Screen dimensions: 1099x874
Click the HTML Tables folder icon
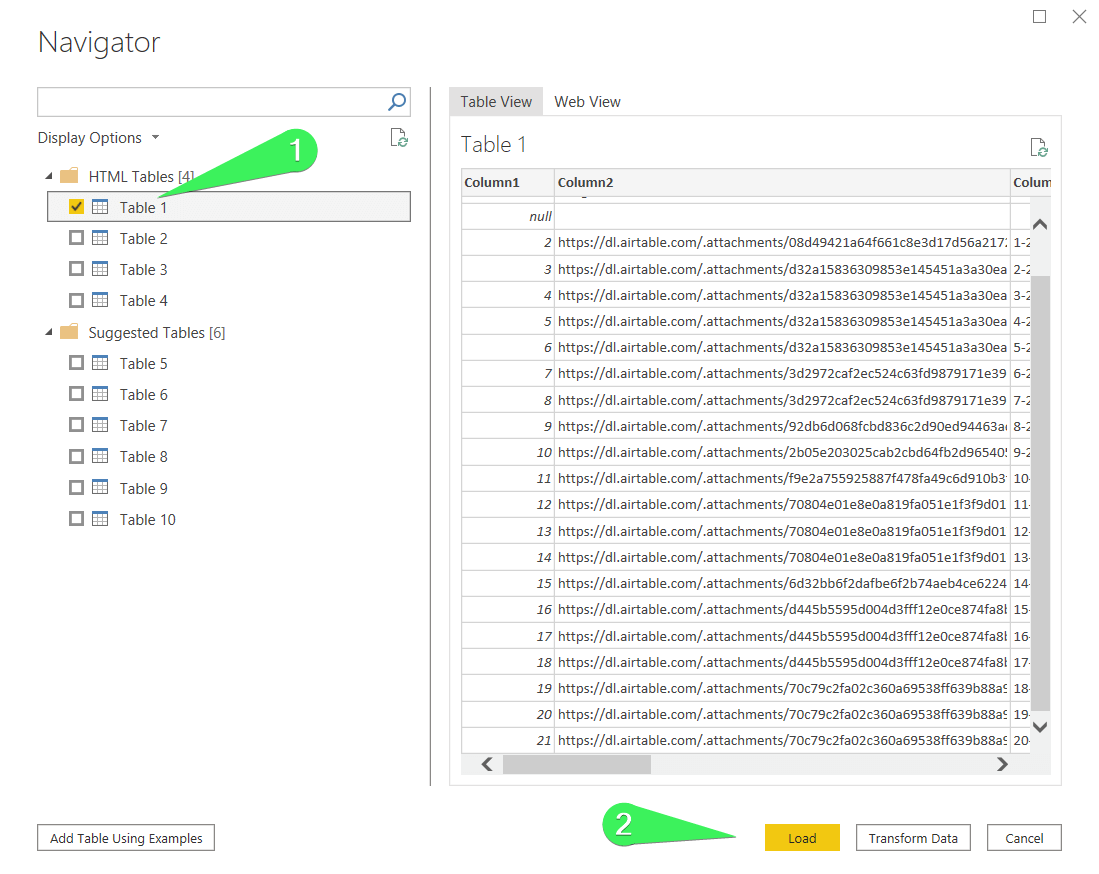pos(69,175)
